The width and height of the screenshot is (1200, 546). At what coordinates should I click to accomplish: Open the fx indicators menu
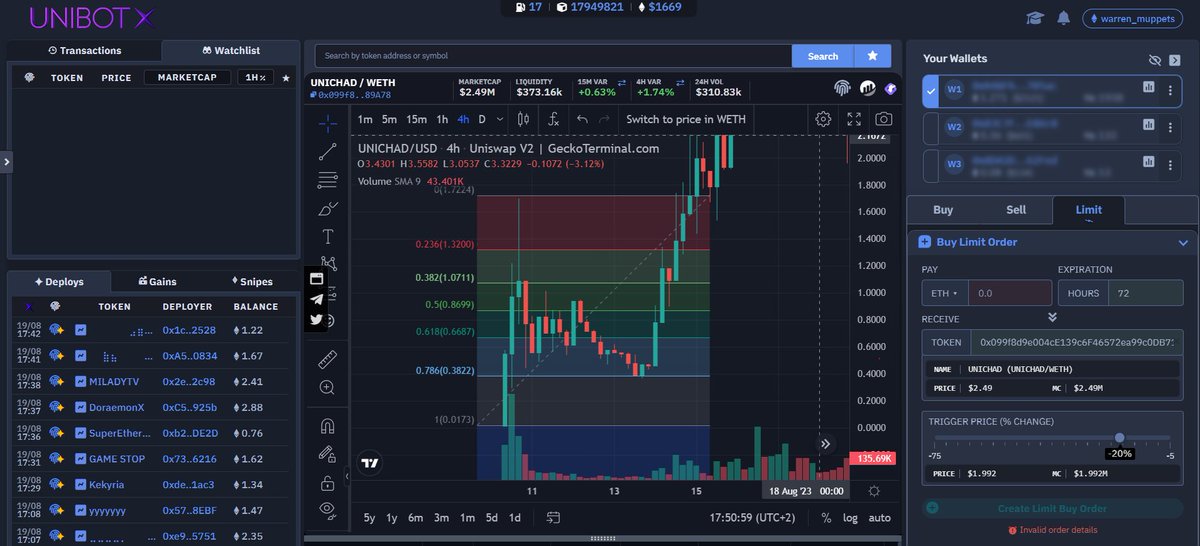point(552,119)
